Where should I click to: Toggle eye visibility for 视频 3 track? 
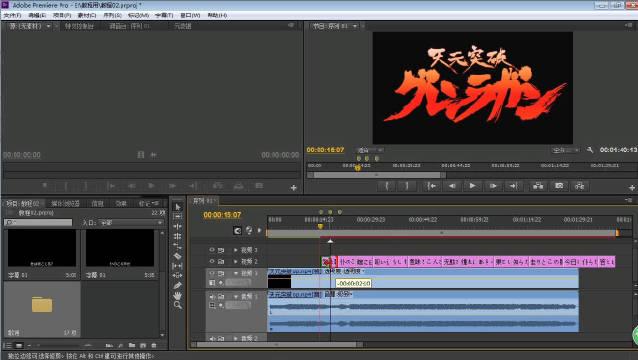click(212, 250)
